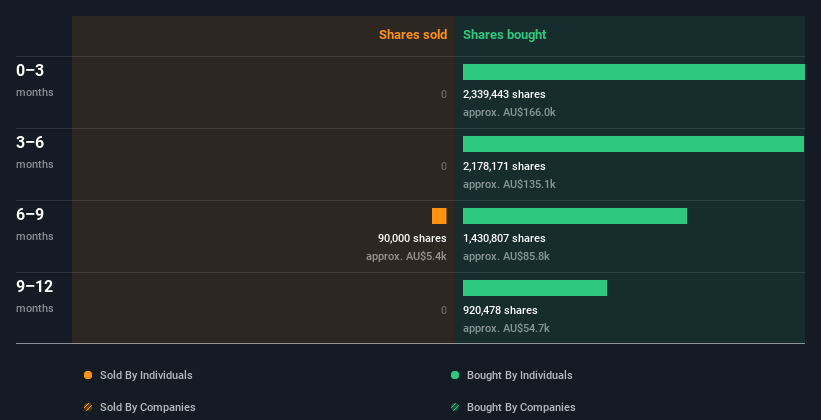Click the 2,178,171 shares value

[x=504, y=166]
